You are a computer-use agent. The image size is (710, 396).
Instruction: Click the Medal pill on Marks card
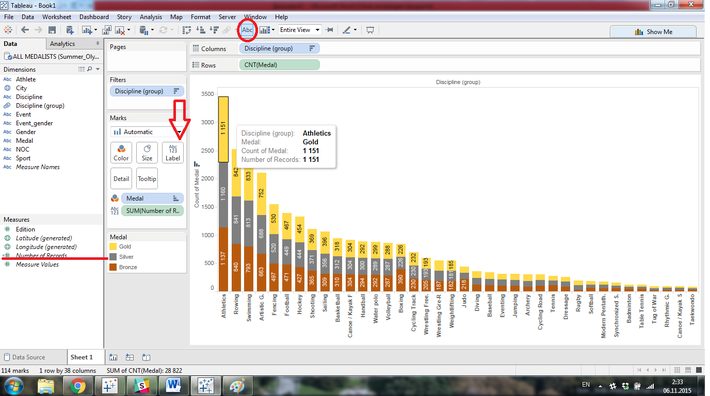tap(152, 198)
